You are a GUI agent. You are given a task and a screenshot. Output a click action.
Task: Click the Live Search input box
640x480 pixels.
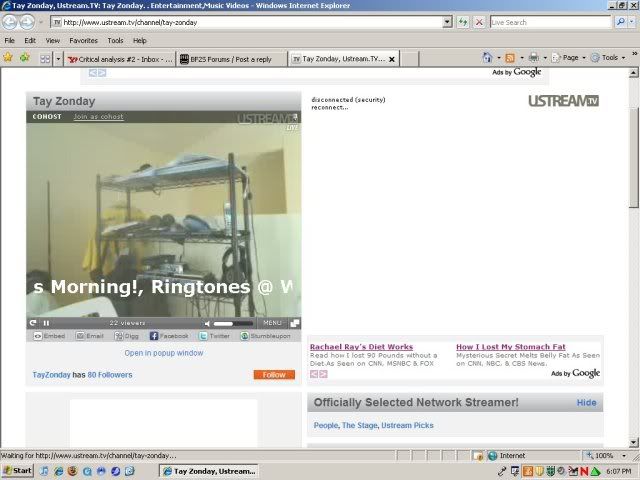tap(550, 22)
